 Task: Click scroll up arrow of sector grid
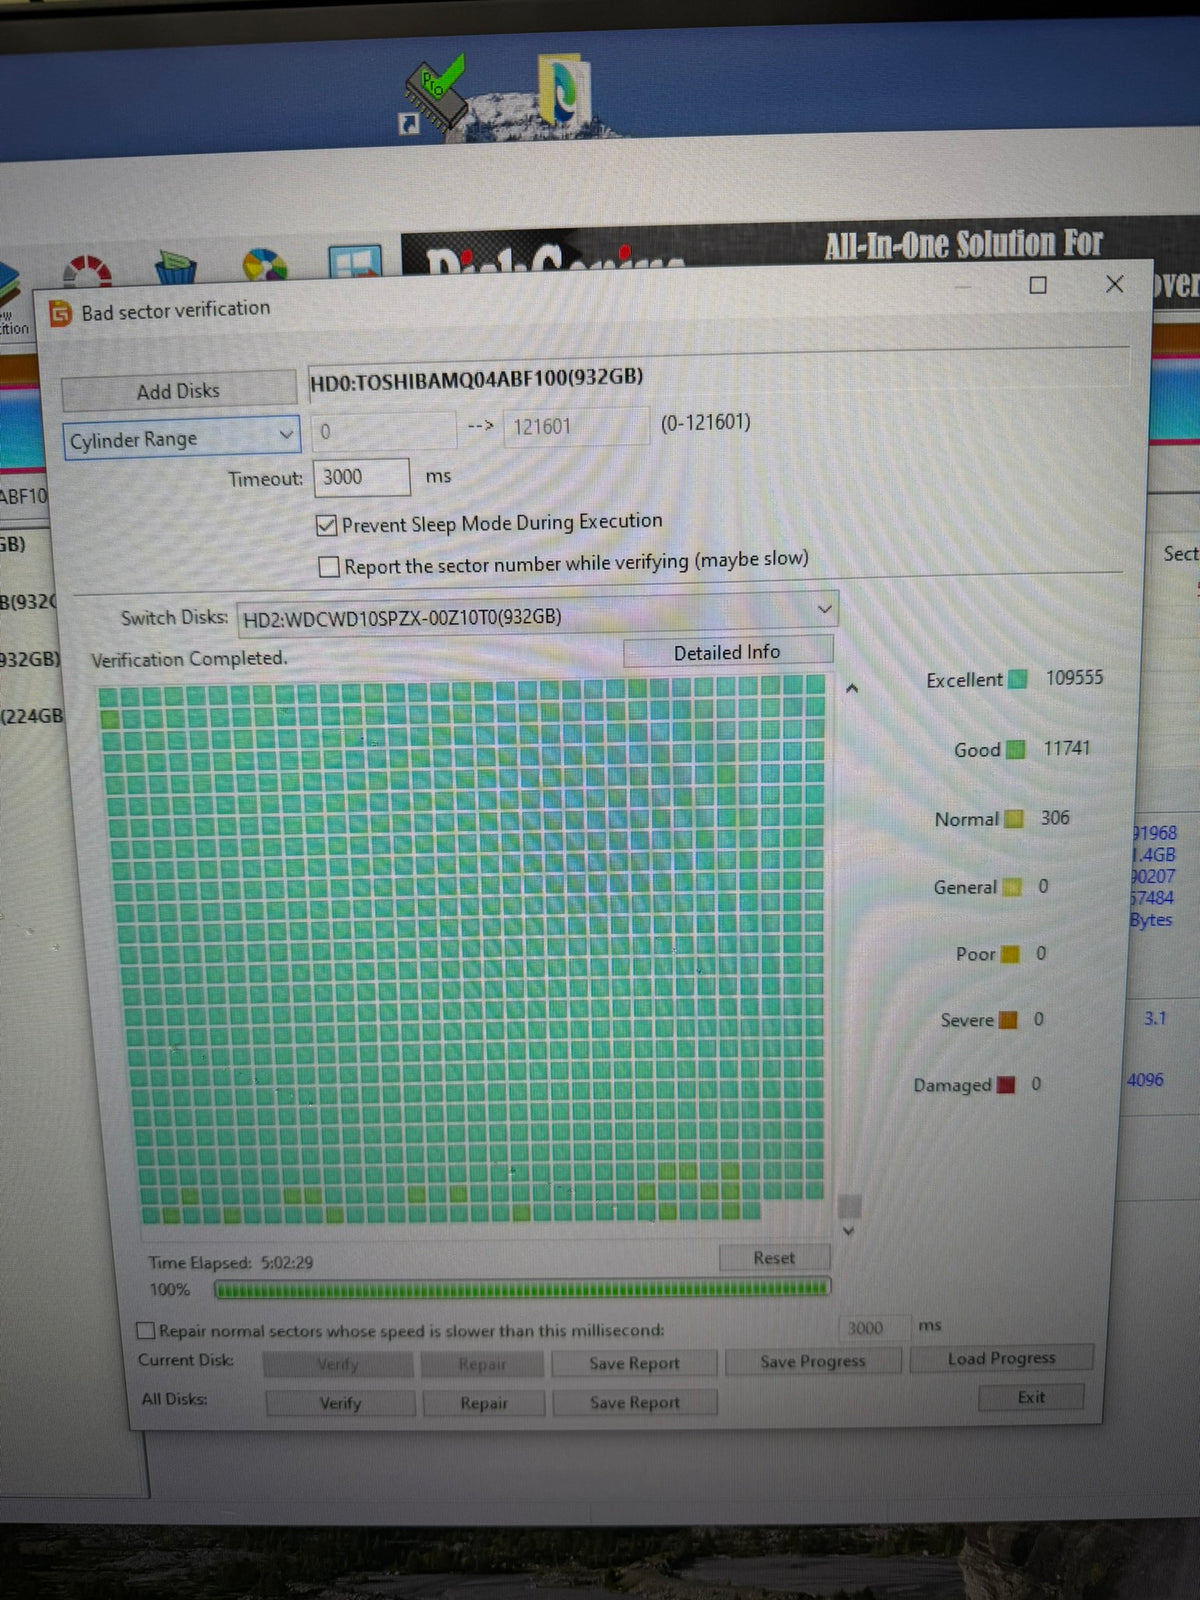coord(852,688)
